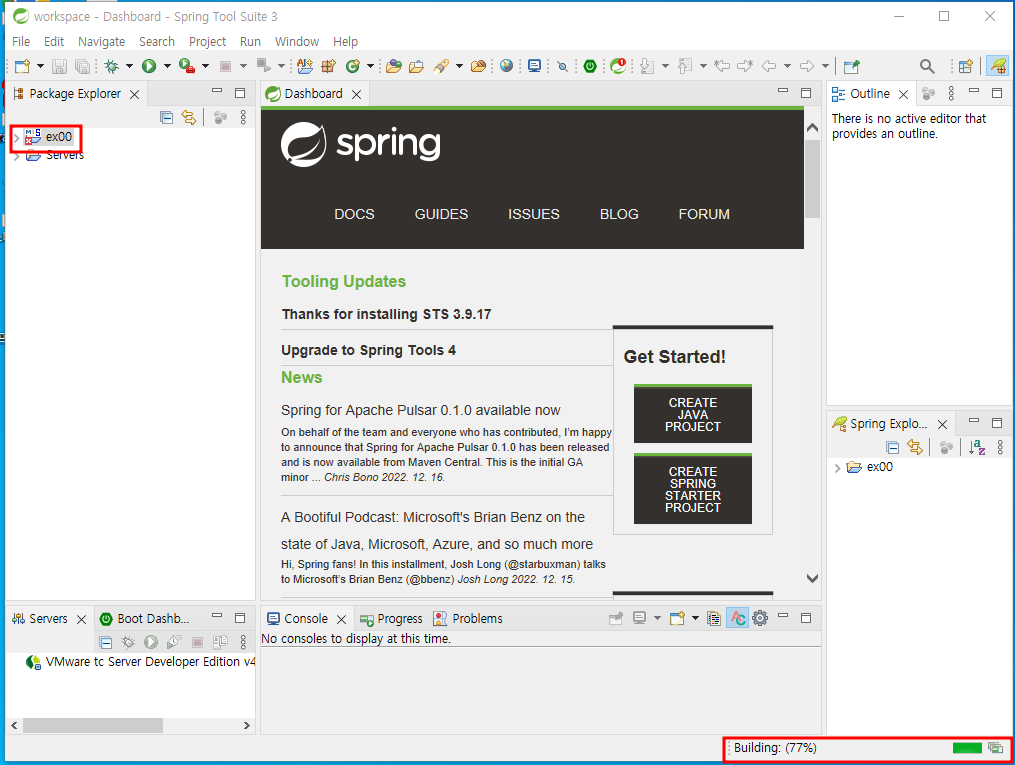The image size is (1015, 765).
Task: Open the Window menu
Action: [x=296, y=41]
